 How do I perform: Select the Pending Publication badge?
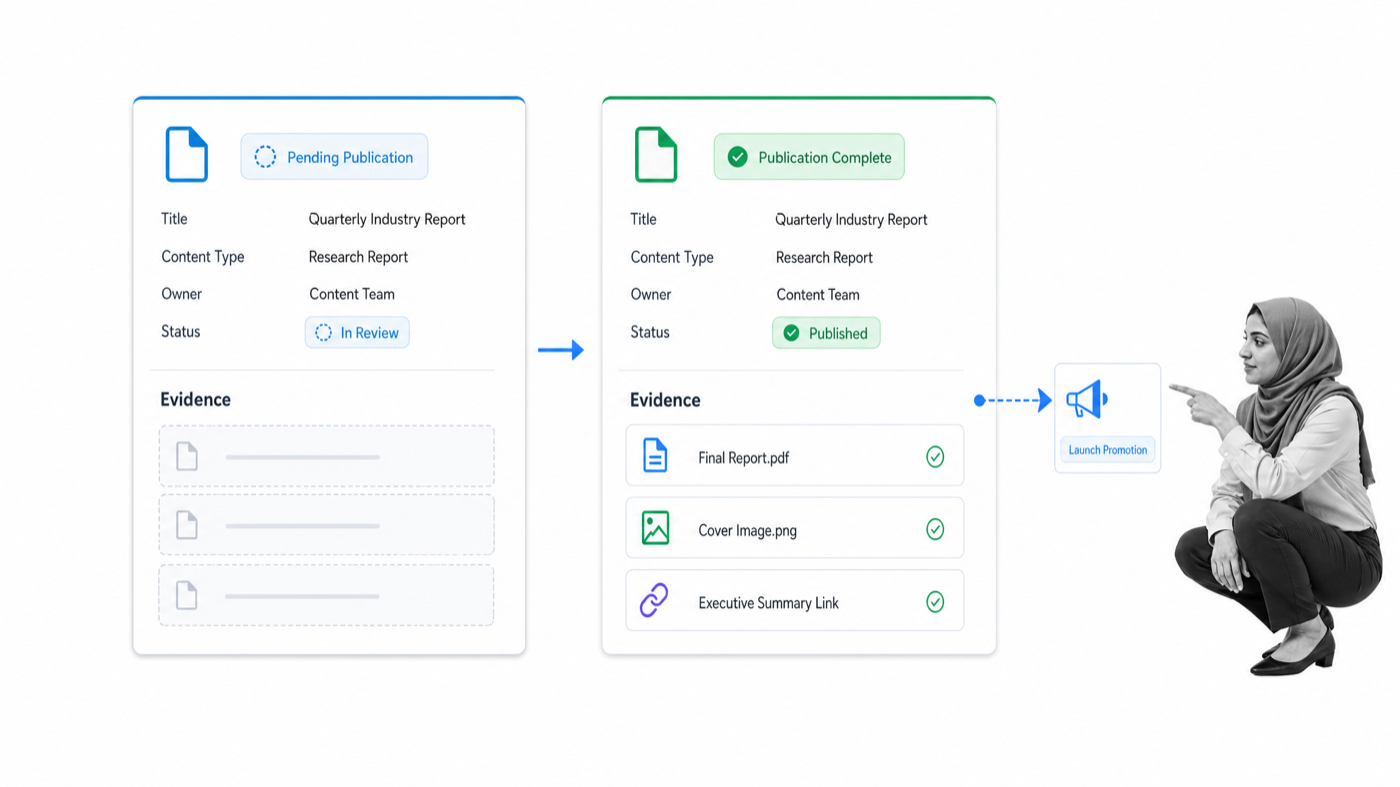[334, 157]
